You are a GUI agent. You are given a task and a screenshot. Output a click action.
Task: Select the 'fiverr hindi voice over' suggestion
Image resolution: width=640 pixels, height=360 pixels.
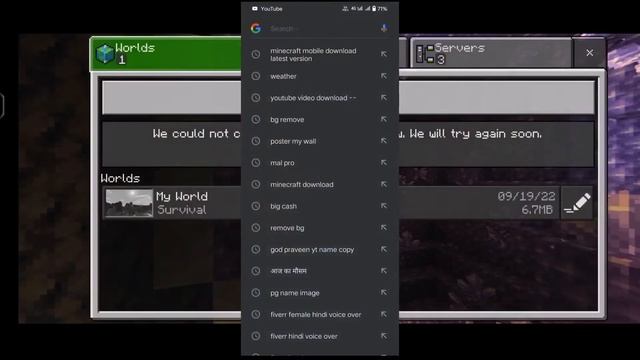[x=304, y=336]
